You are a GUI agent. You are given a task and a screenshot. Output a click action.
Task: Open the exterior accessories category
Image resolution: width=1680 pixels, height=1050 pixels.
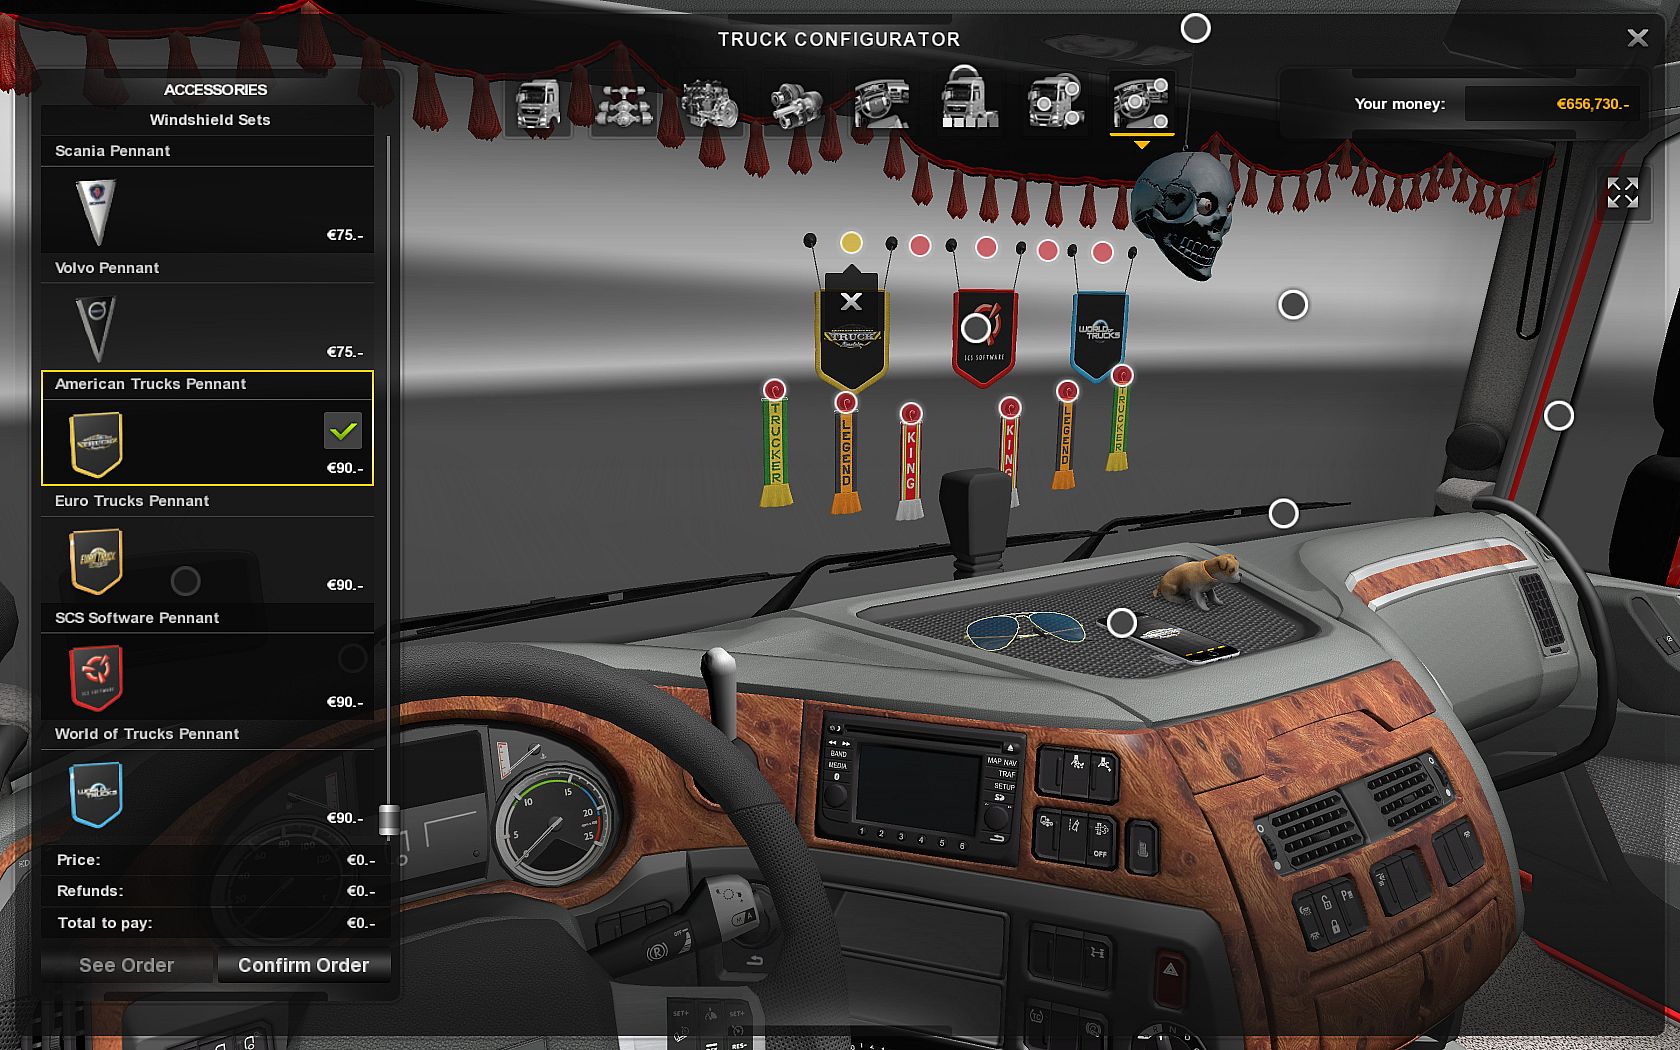(1054, 105)
